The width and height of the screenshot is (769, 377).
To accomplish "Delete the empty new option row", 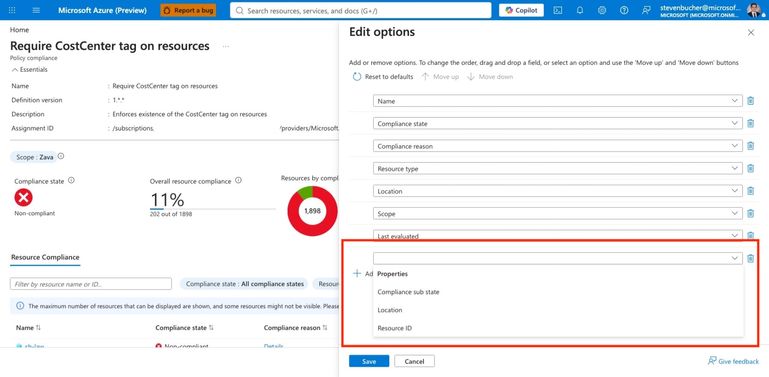I will coord(750,258).
